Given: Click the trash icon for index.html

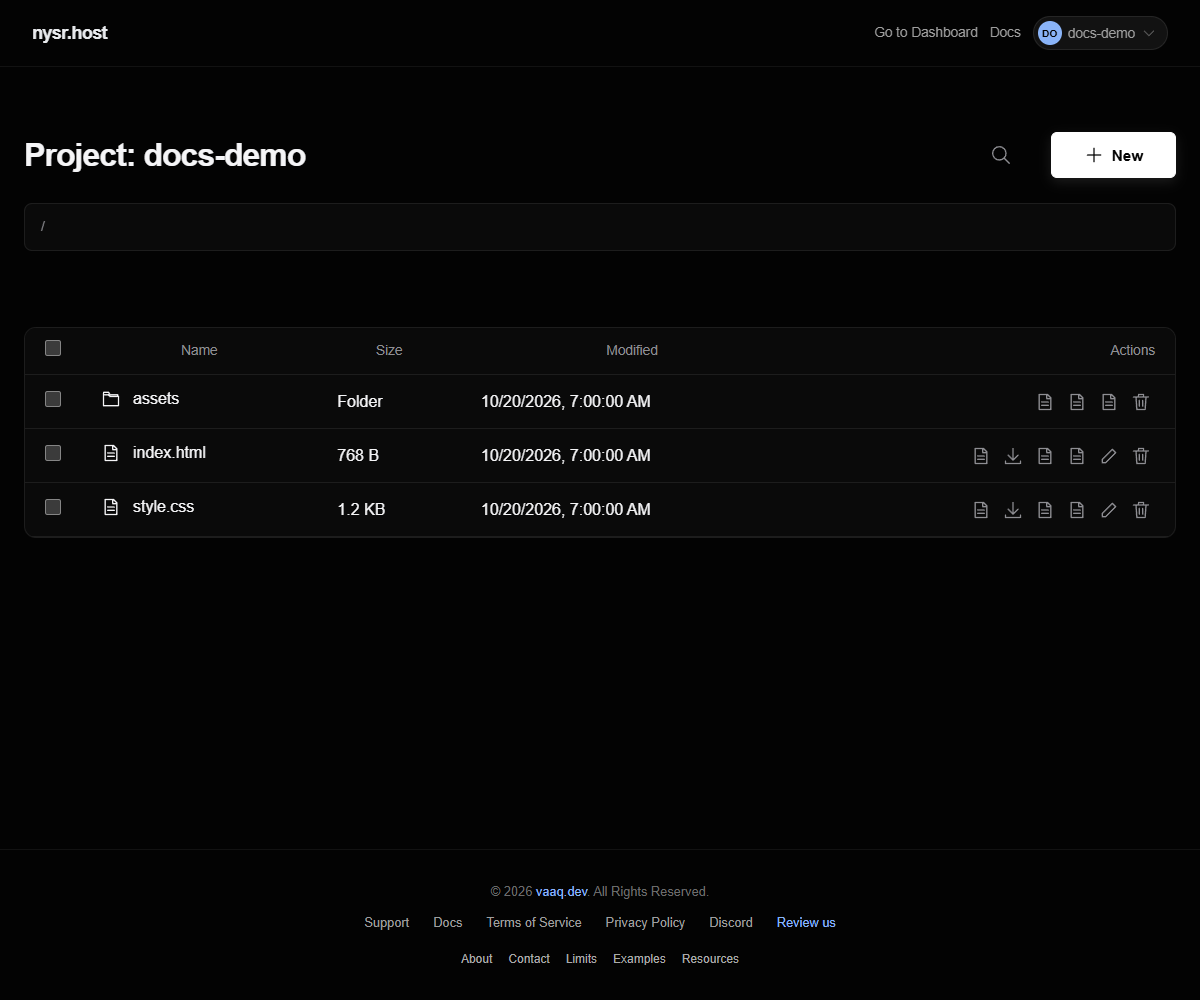Looking at the screenshot, I should [1141, 456].
